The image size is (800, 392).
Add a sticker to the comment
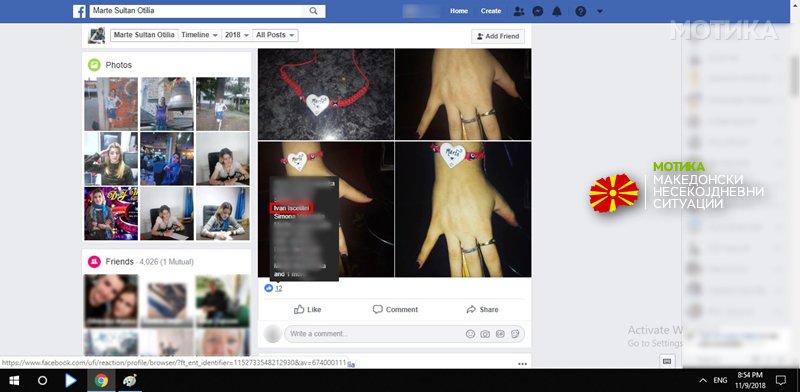point(515,334)
